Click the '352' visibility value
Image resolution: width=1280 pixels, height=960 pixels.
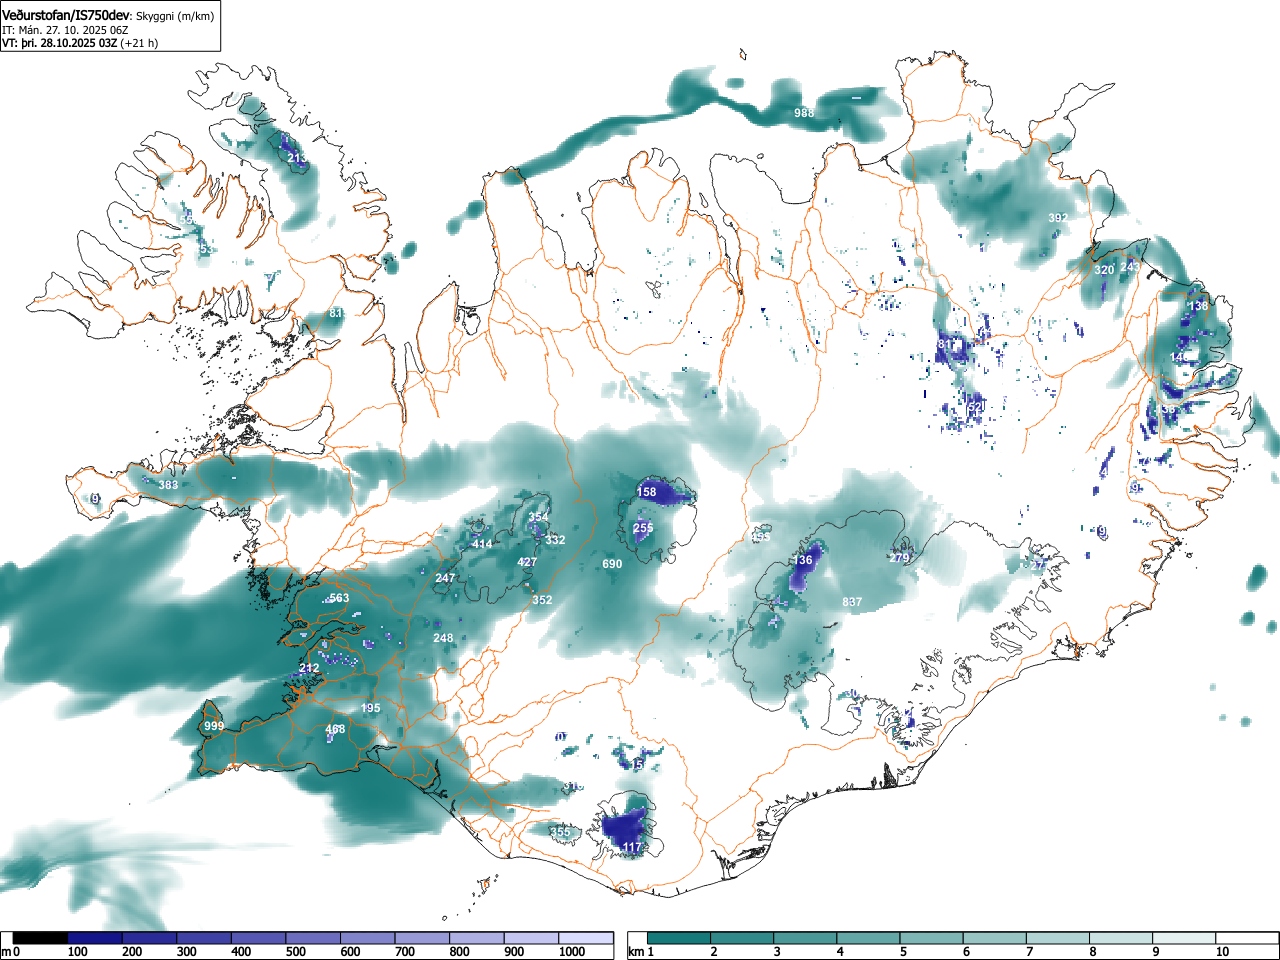[x=542, y=600]
